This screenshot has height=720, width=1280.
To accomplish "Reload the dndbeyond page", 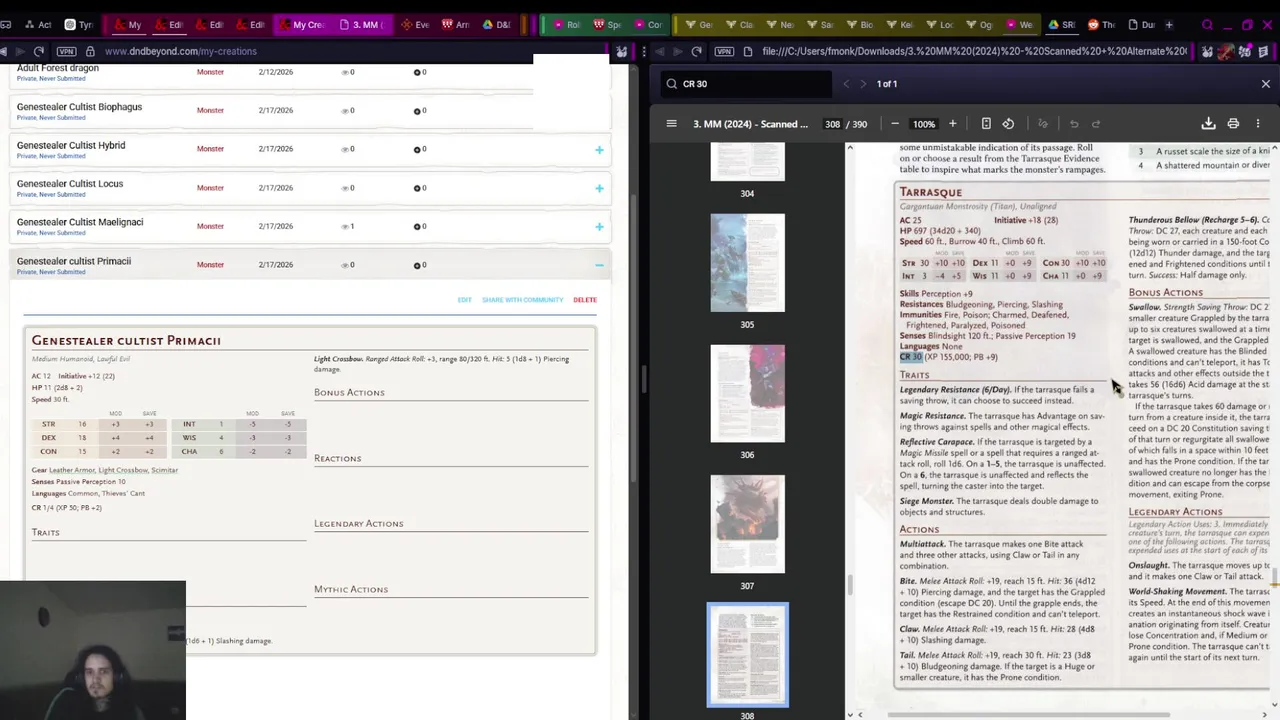I will click(39, 51).
